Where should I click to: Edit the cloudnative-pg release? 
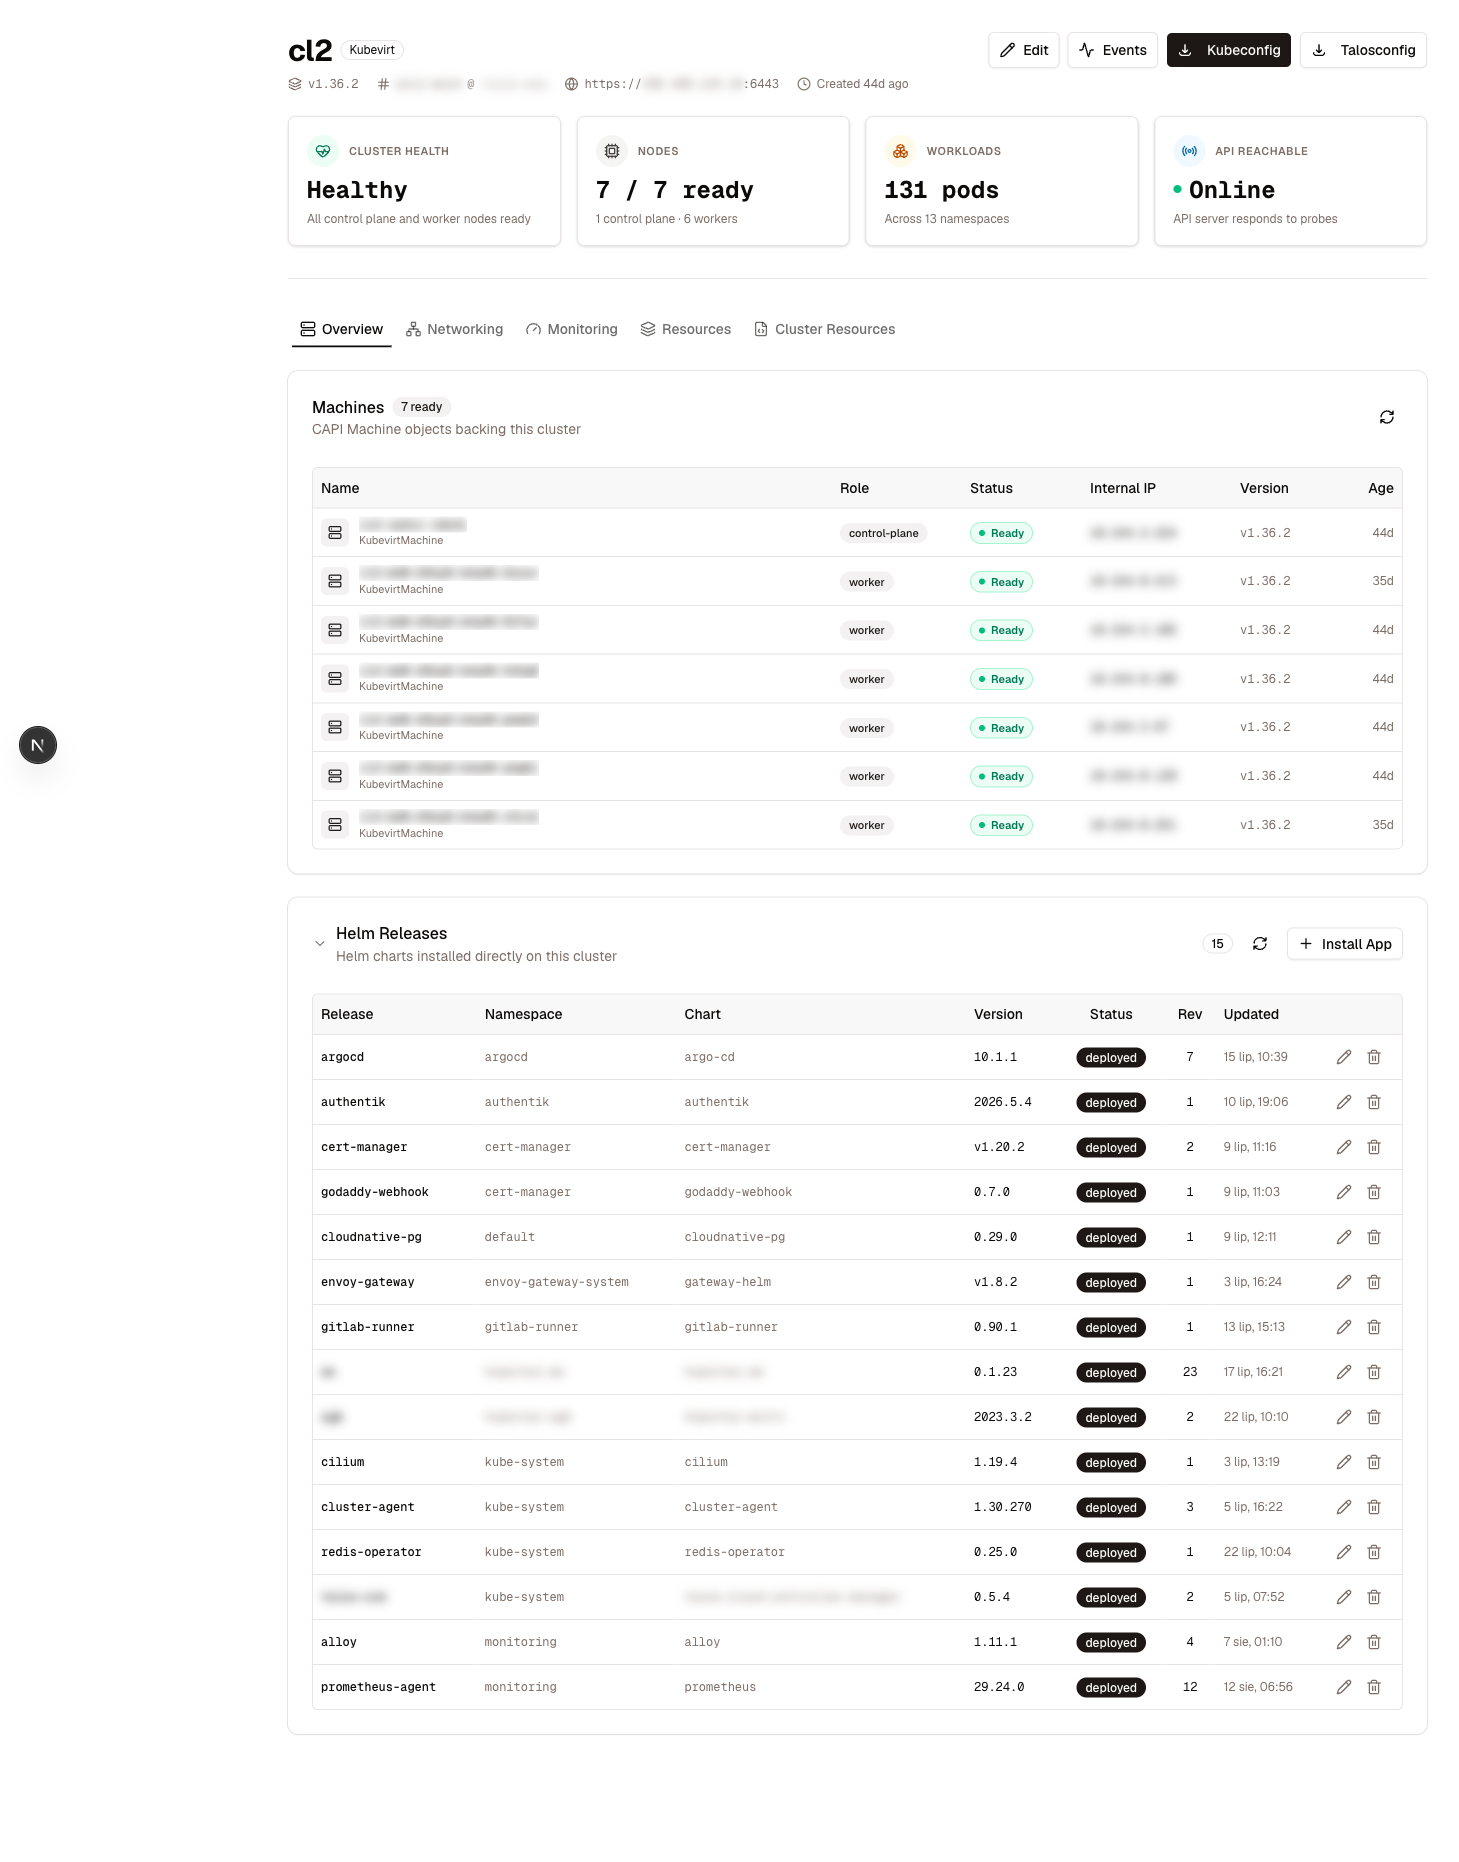1344,1237
